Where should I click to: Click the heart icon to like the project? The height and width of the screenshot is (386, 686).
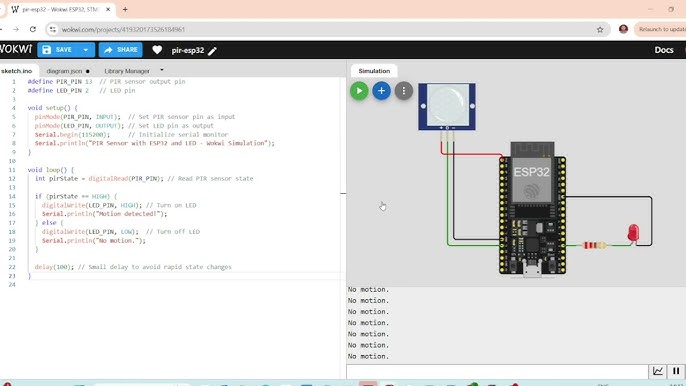157,50
